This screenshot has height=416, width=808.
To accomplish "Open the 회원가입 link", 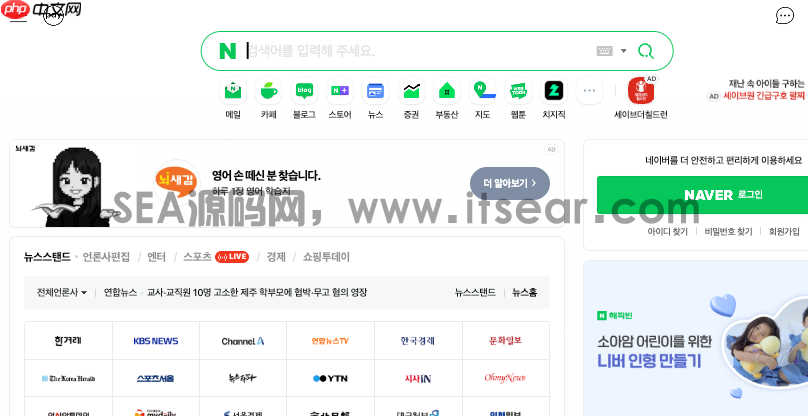I will pos(784,232).
